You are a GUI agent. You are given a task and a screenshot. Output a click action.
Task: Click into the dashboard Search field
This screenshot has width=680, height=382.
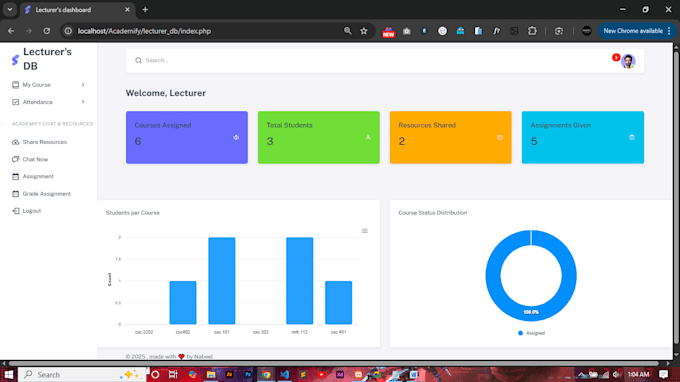click(x=373, y=61)
